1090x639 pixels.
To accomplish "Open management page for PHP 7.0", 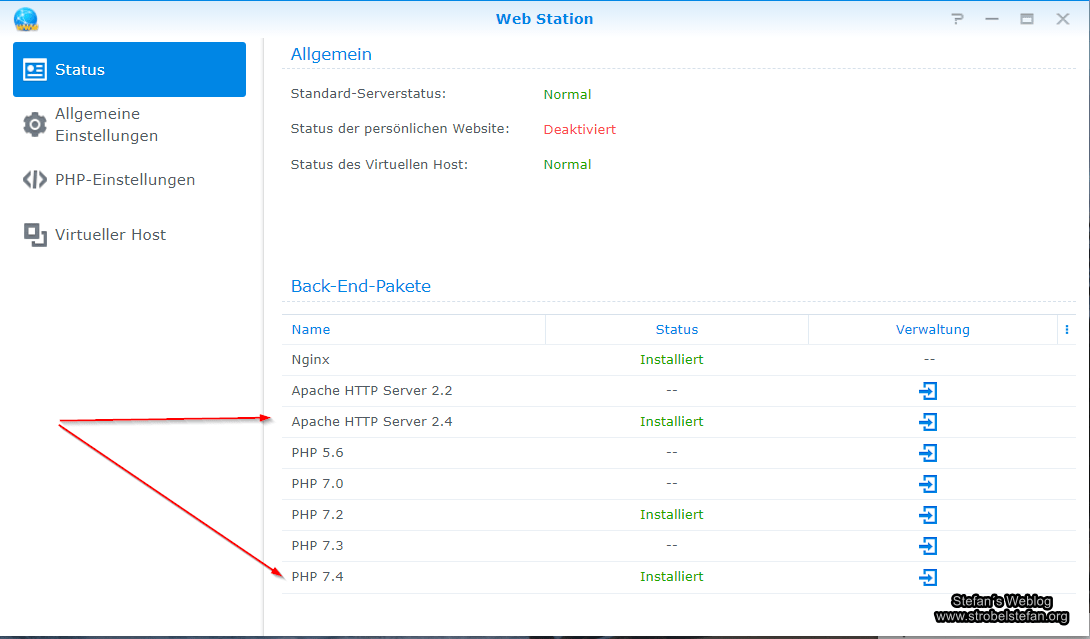I will pyautogui.click(x=928, y=484).
